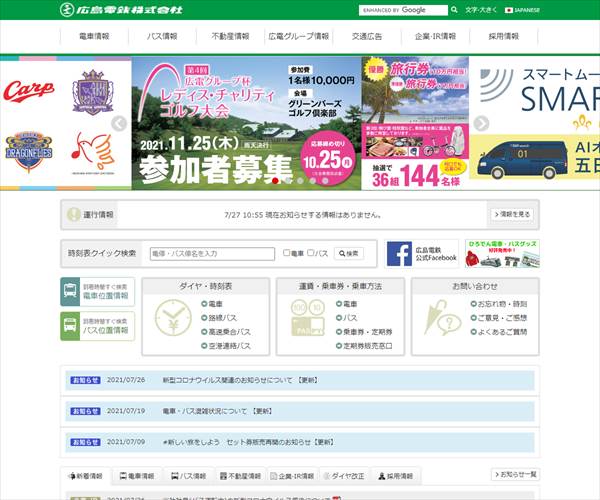600x500 pixels.
Task: Select the 不動産情報 news tab
Action: click(241, 476)
